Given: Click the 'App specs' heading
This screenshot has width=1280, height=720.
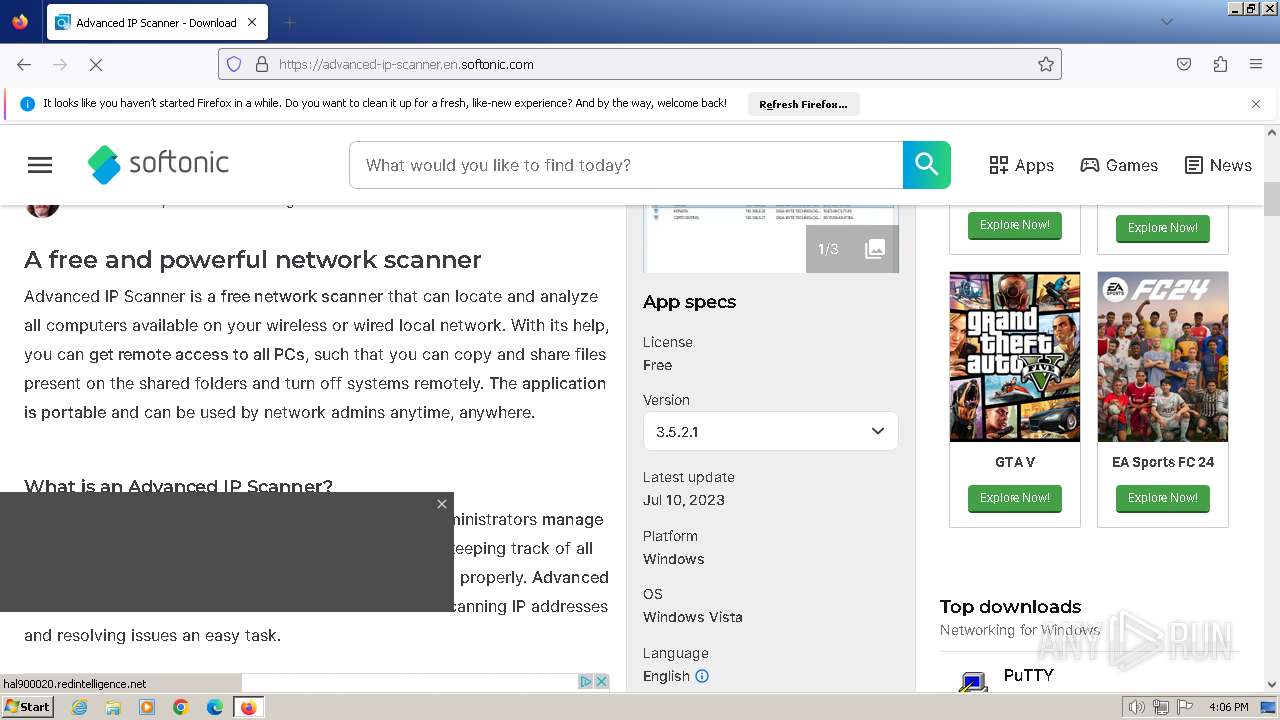Looking at the screenshot, I should (x=689, y=302).
